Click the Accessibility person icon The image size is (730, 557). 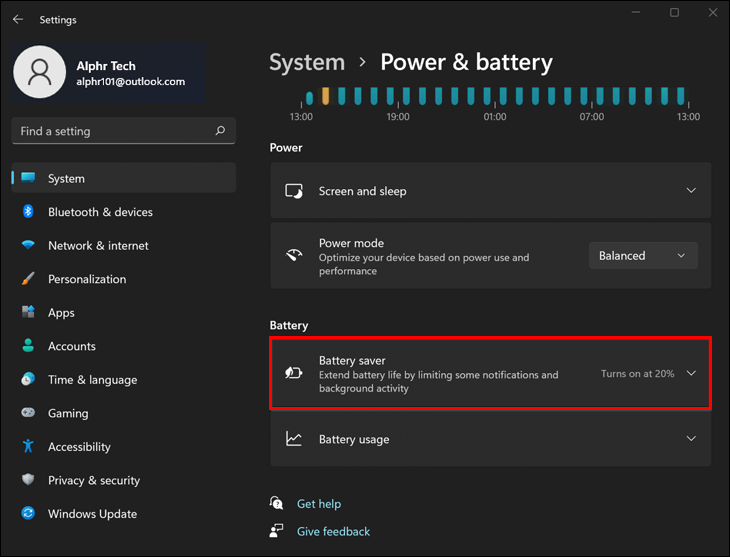pos(28,447)
